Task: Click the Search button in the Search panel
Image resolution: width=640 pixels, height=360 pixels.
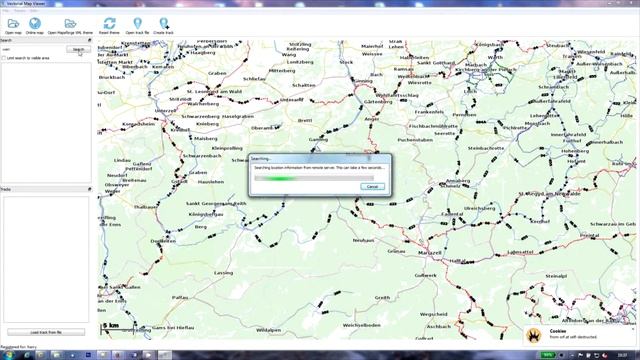Action: (78, 49)
